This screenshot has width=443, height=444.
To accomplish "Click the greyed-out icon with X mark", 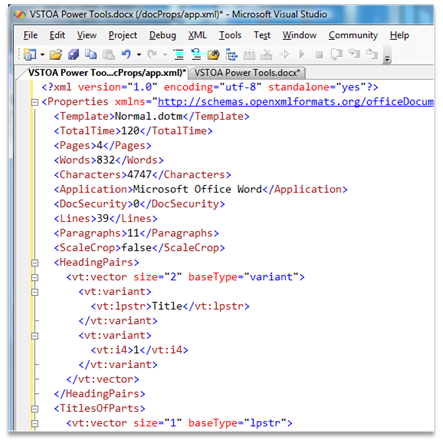I will tap(266, 54).
